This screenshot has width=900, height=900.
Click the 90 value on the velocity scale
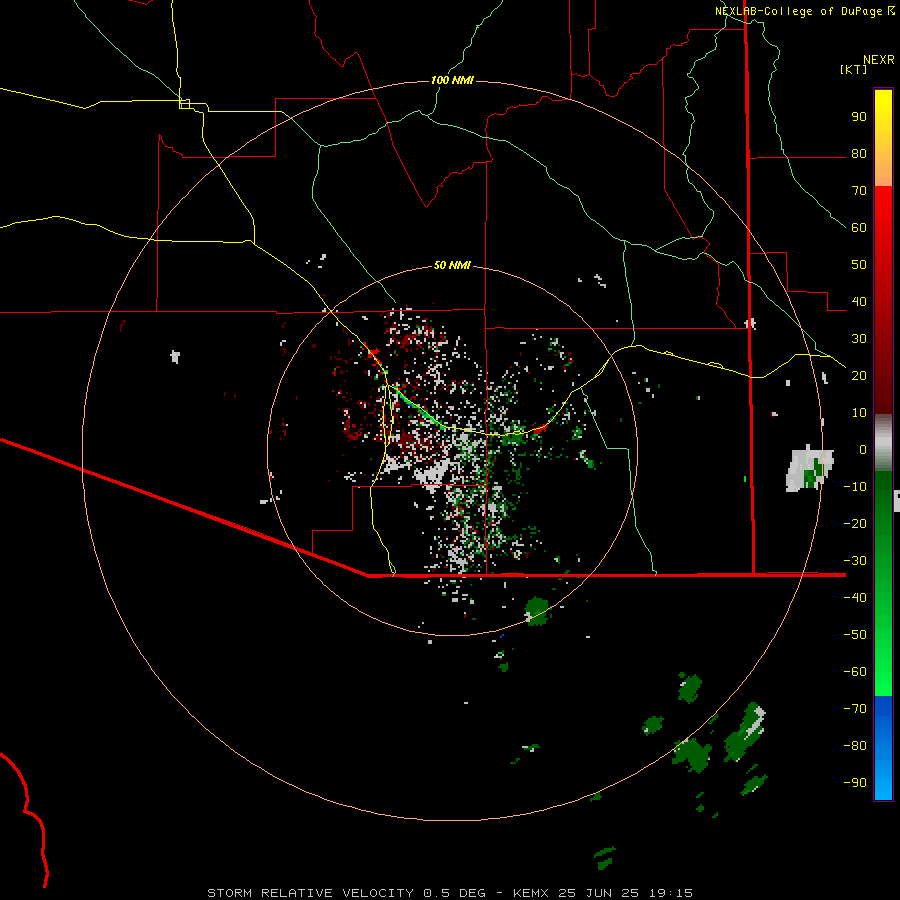coord(859,117)
